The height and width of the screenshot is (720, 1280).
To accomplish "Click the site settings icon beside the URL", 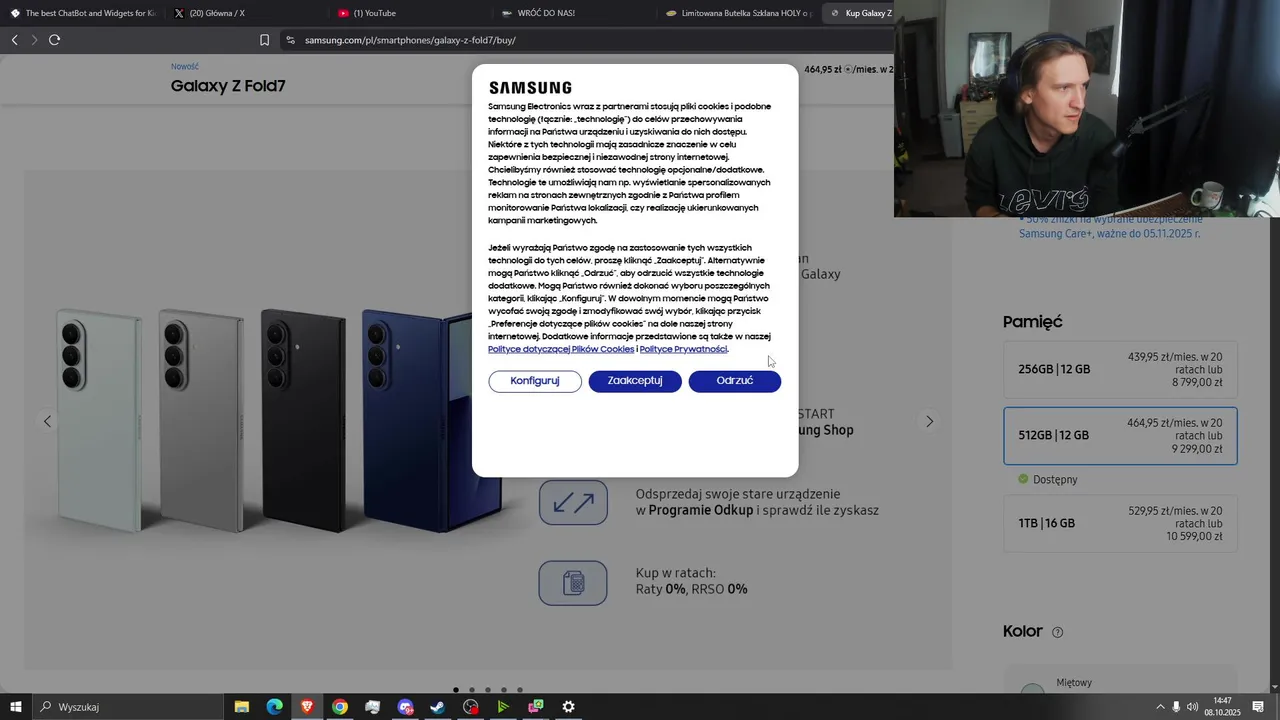I will pos(290,40).
